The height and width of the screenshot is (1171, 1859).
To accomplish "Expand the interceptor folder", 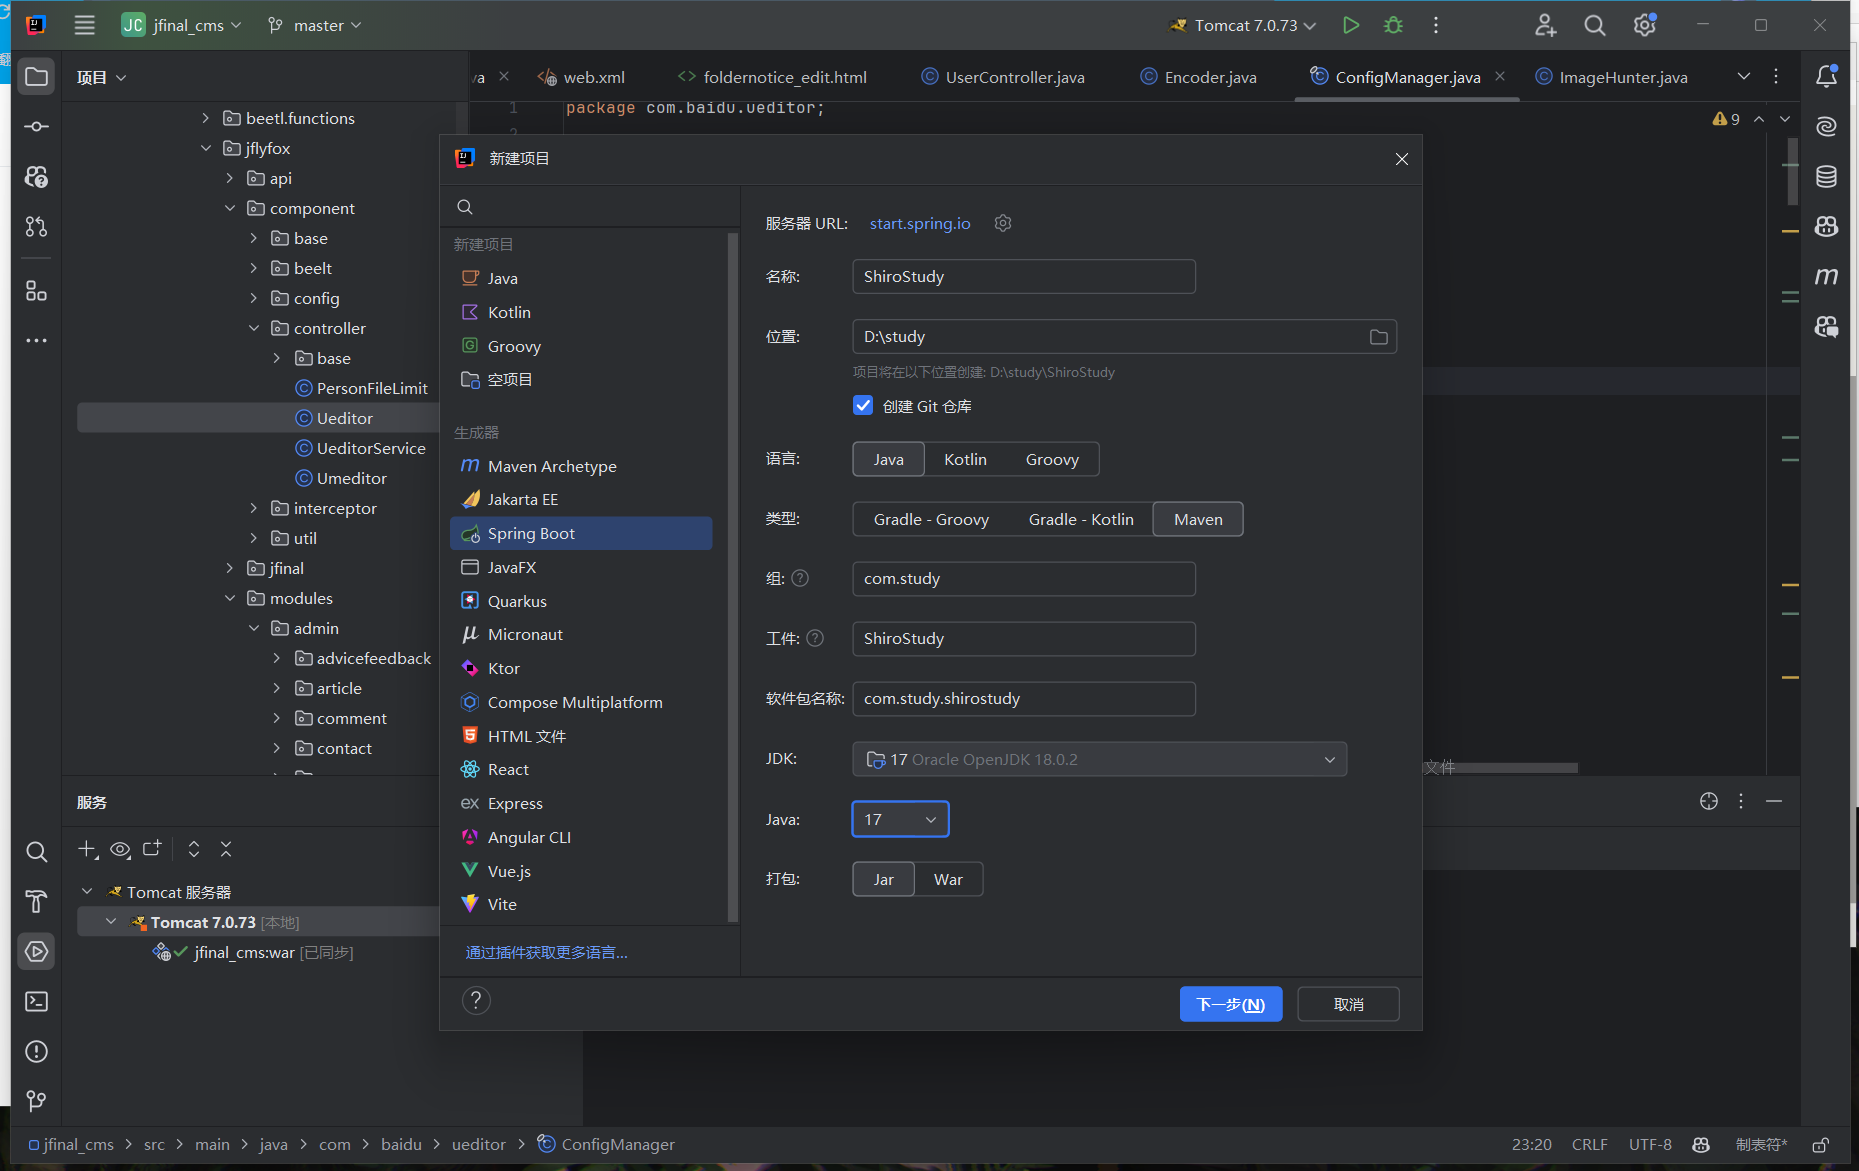I will coord(254,508).
